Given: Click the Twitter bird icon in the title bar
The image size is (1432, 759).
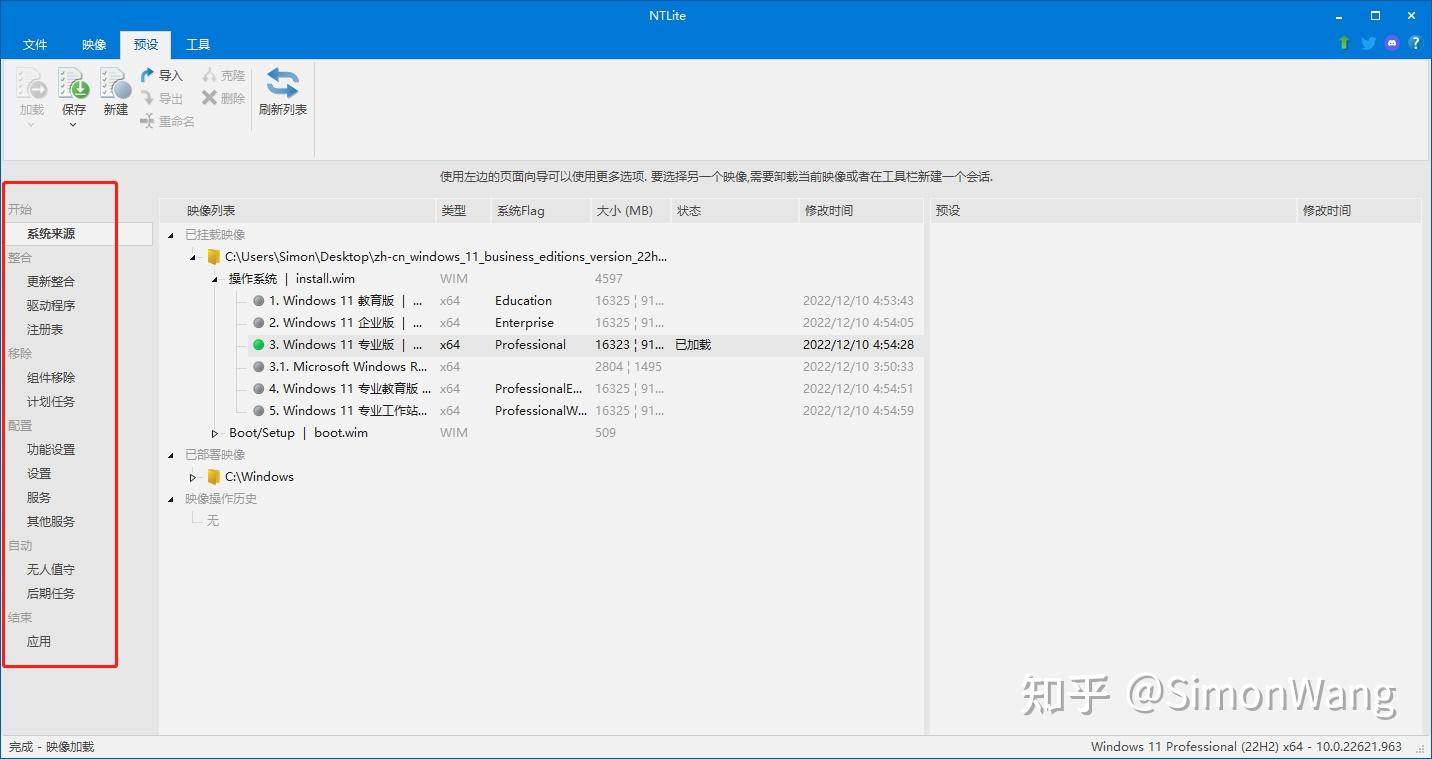Looking at the screenshot, I should click(x=1367, y=43).
